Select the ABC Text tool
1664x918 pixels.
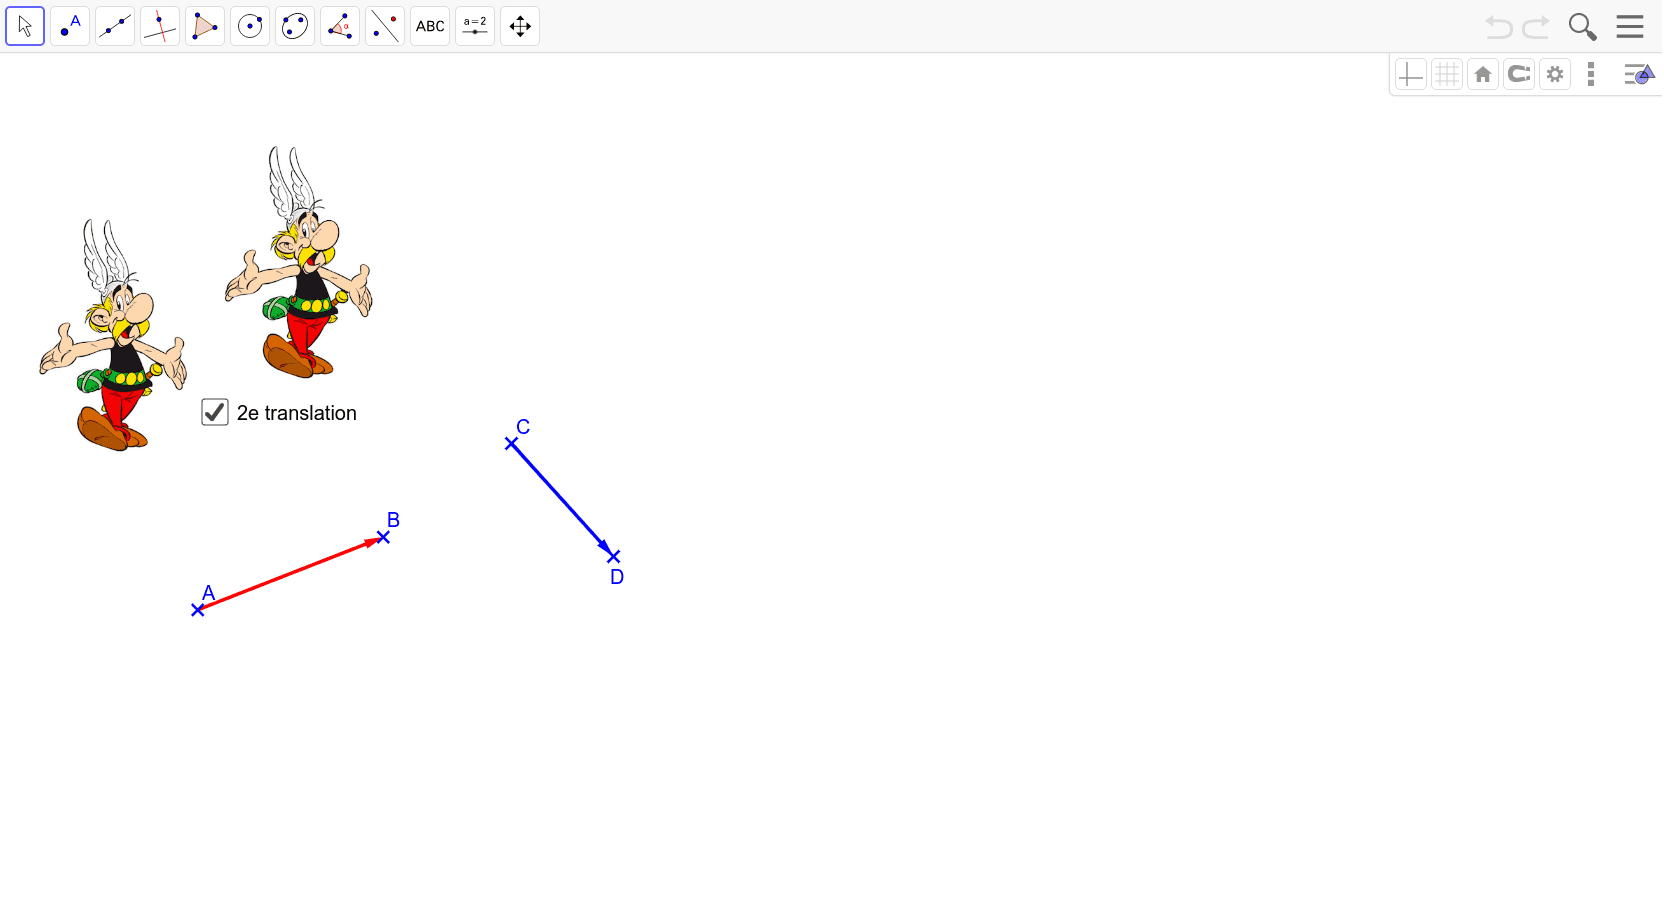click(430, 26)
